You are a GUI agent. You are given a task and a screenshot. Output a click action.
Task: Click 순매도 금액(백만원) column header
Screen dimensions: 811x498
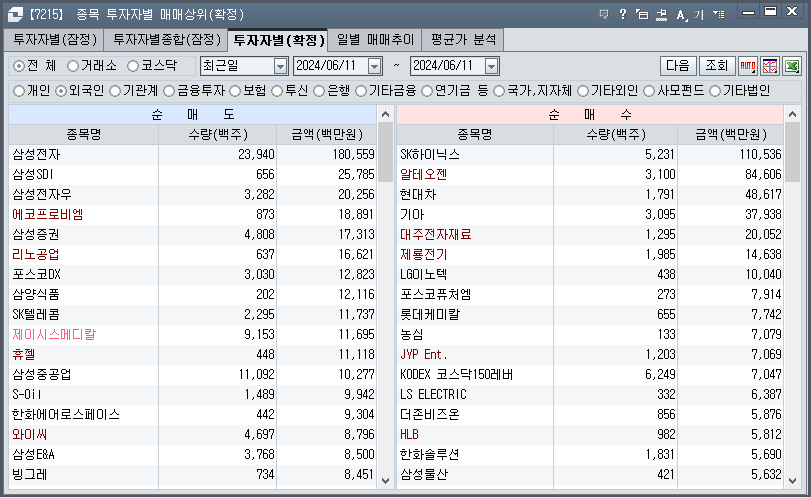(x=326, y=134)
